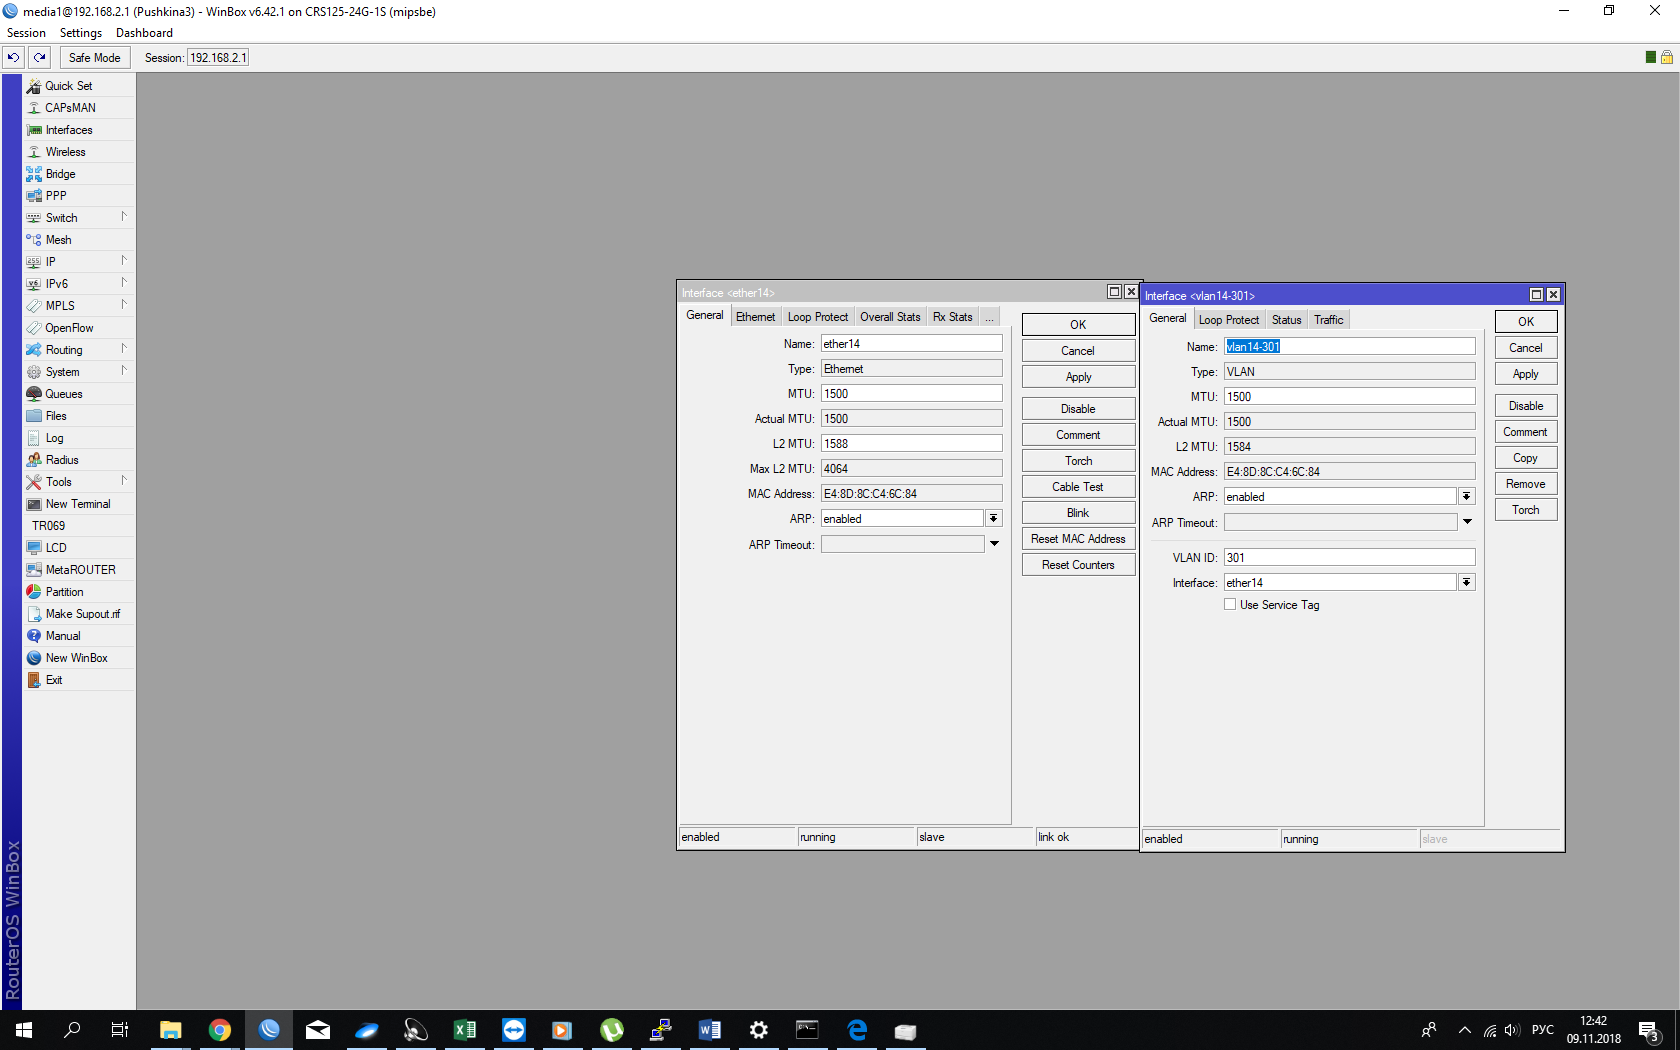Toggle the Safe Mode button
Image resolution: width=1680 pixels, height=1050 pixels.
pos(94,58)
